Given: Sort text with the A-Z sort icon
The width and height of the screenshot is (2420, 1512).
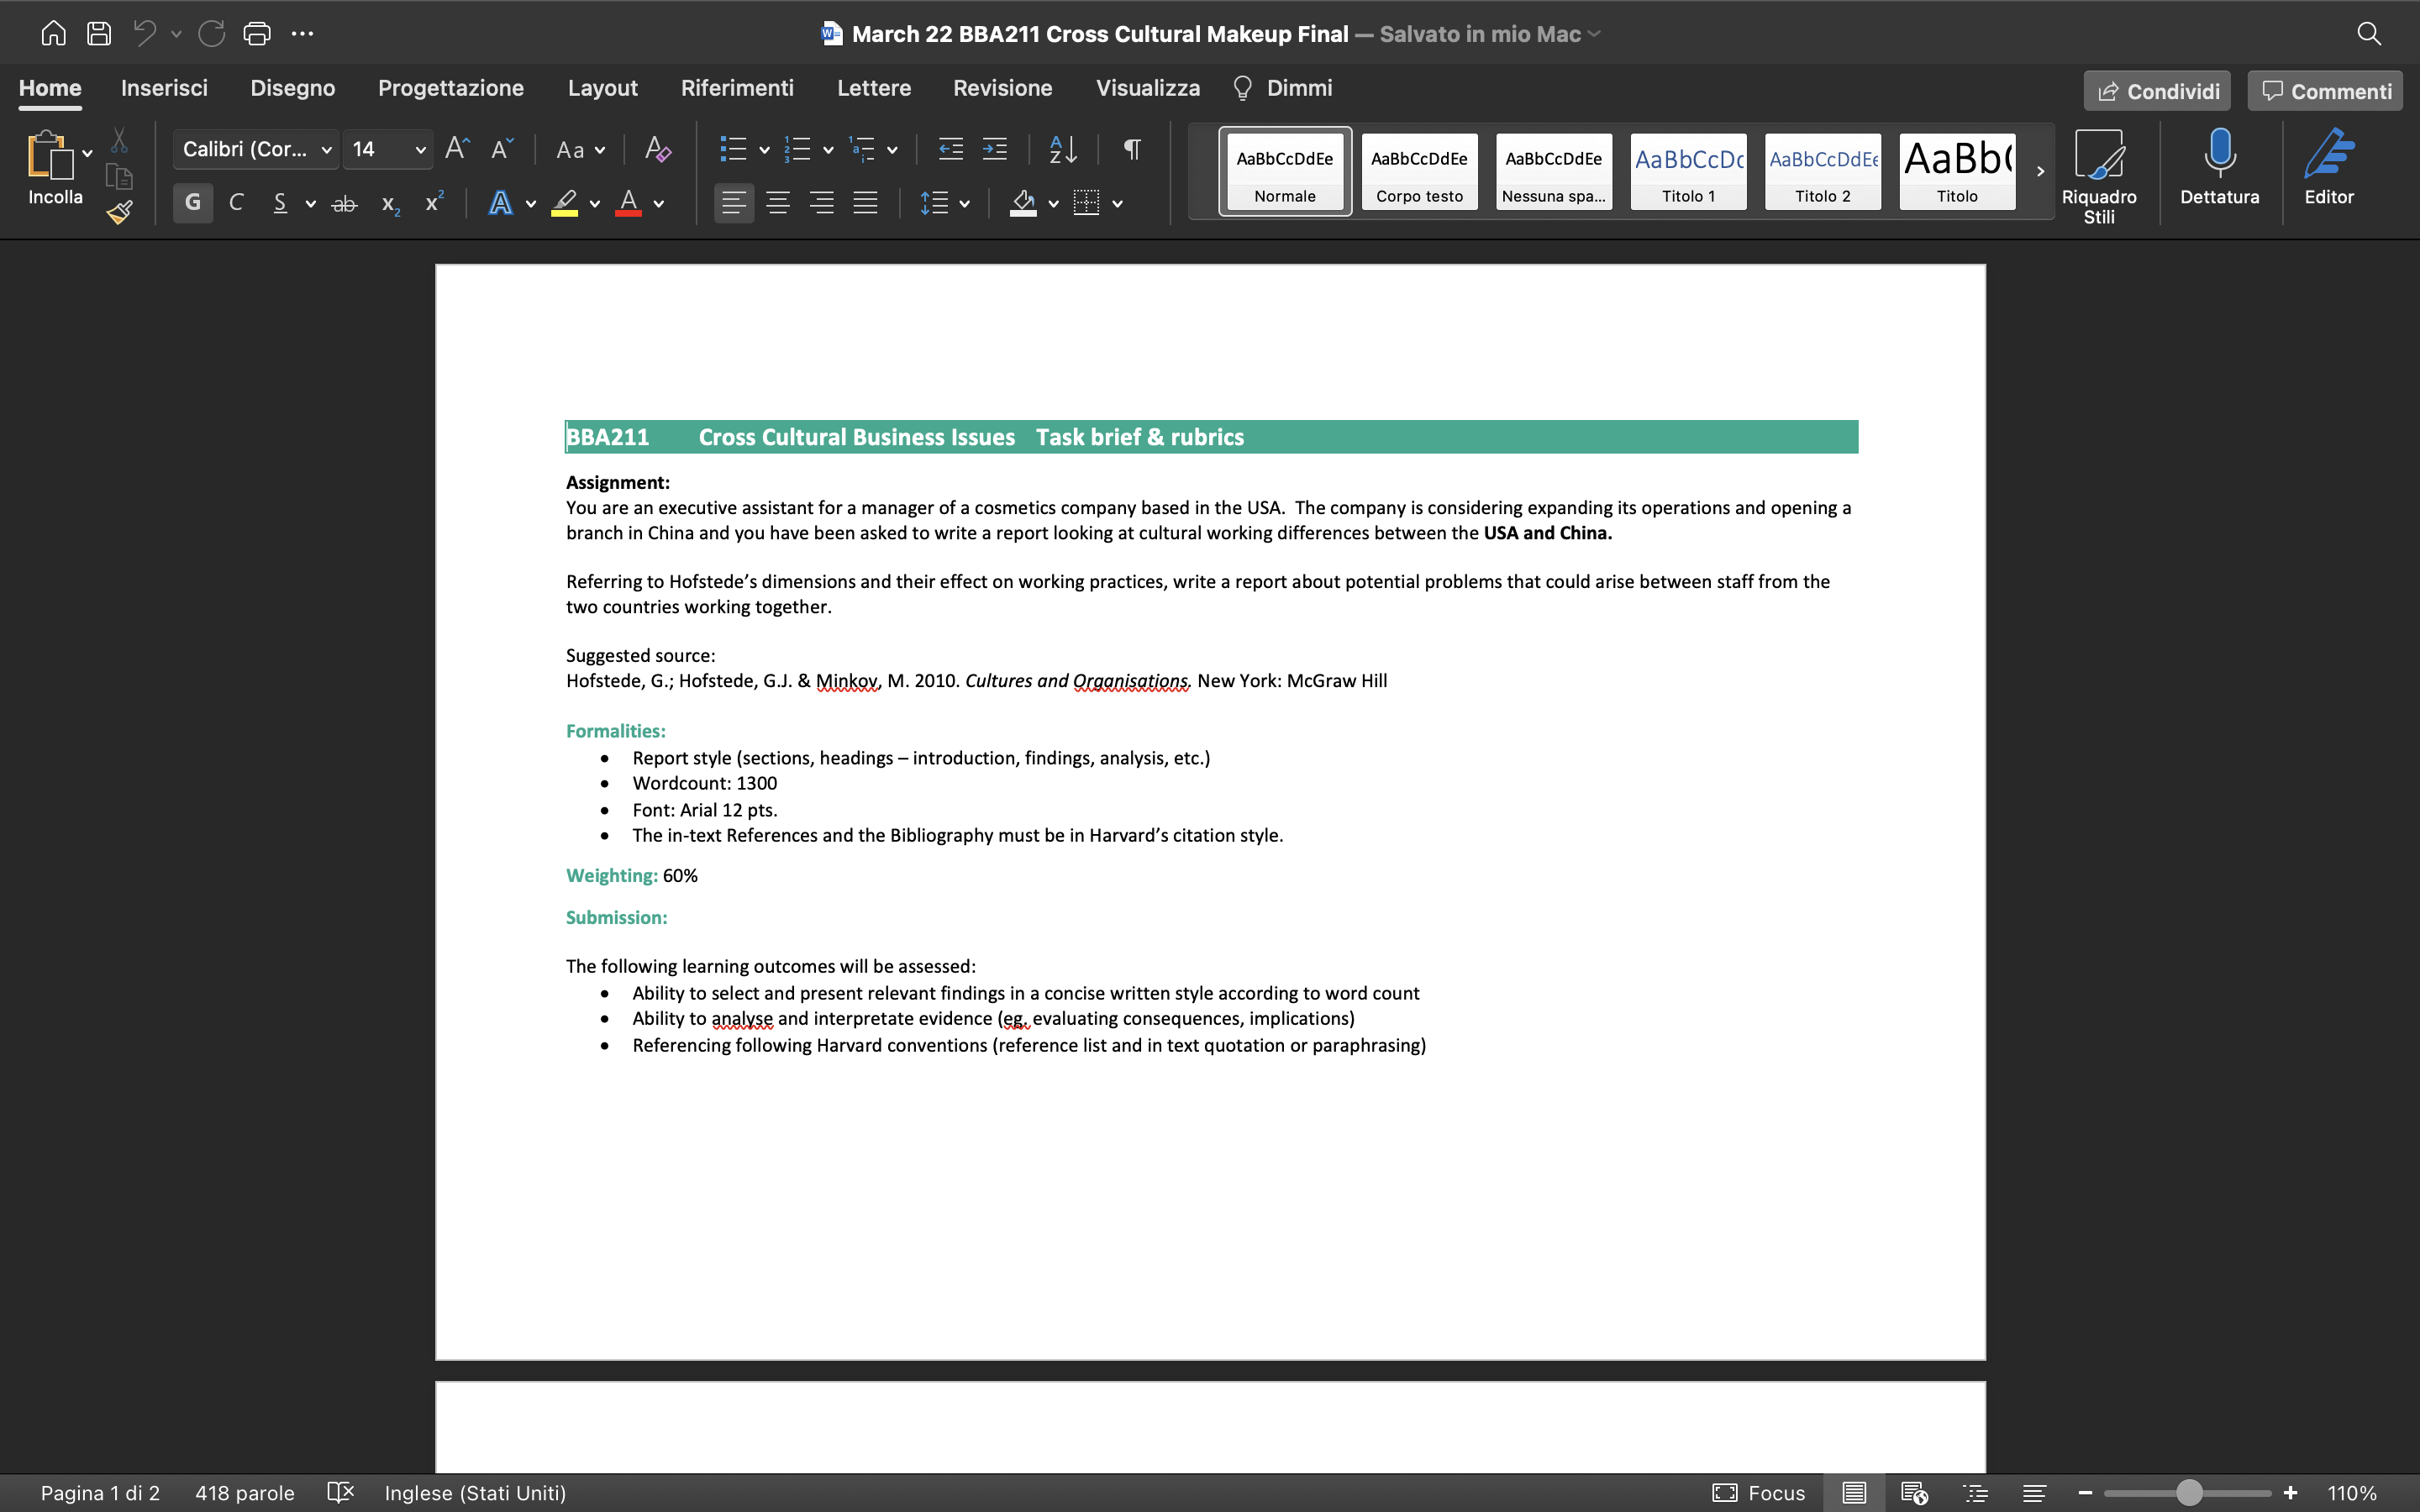Looking at the screenshot, I should click(x=1063, y=149).
